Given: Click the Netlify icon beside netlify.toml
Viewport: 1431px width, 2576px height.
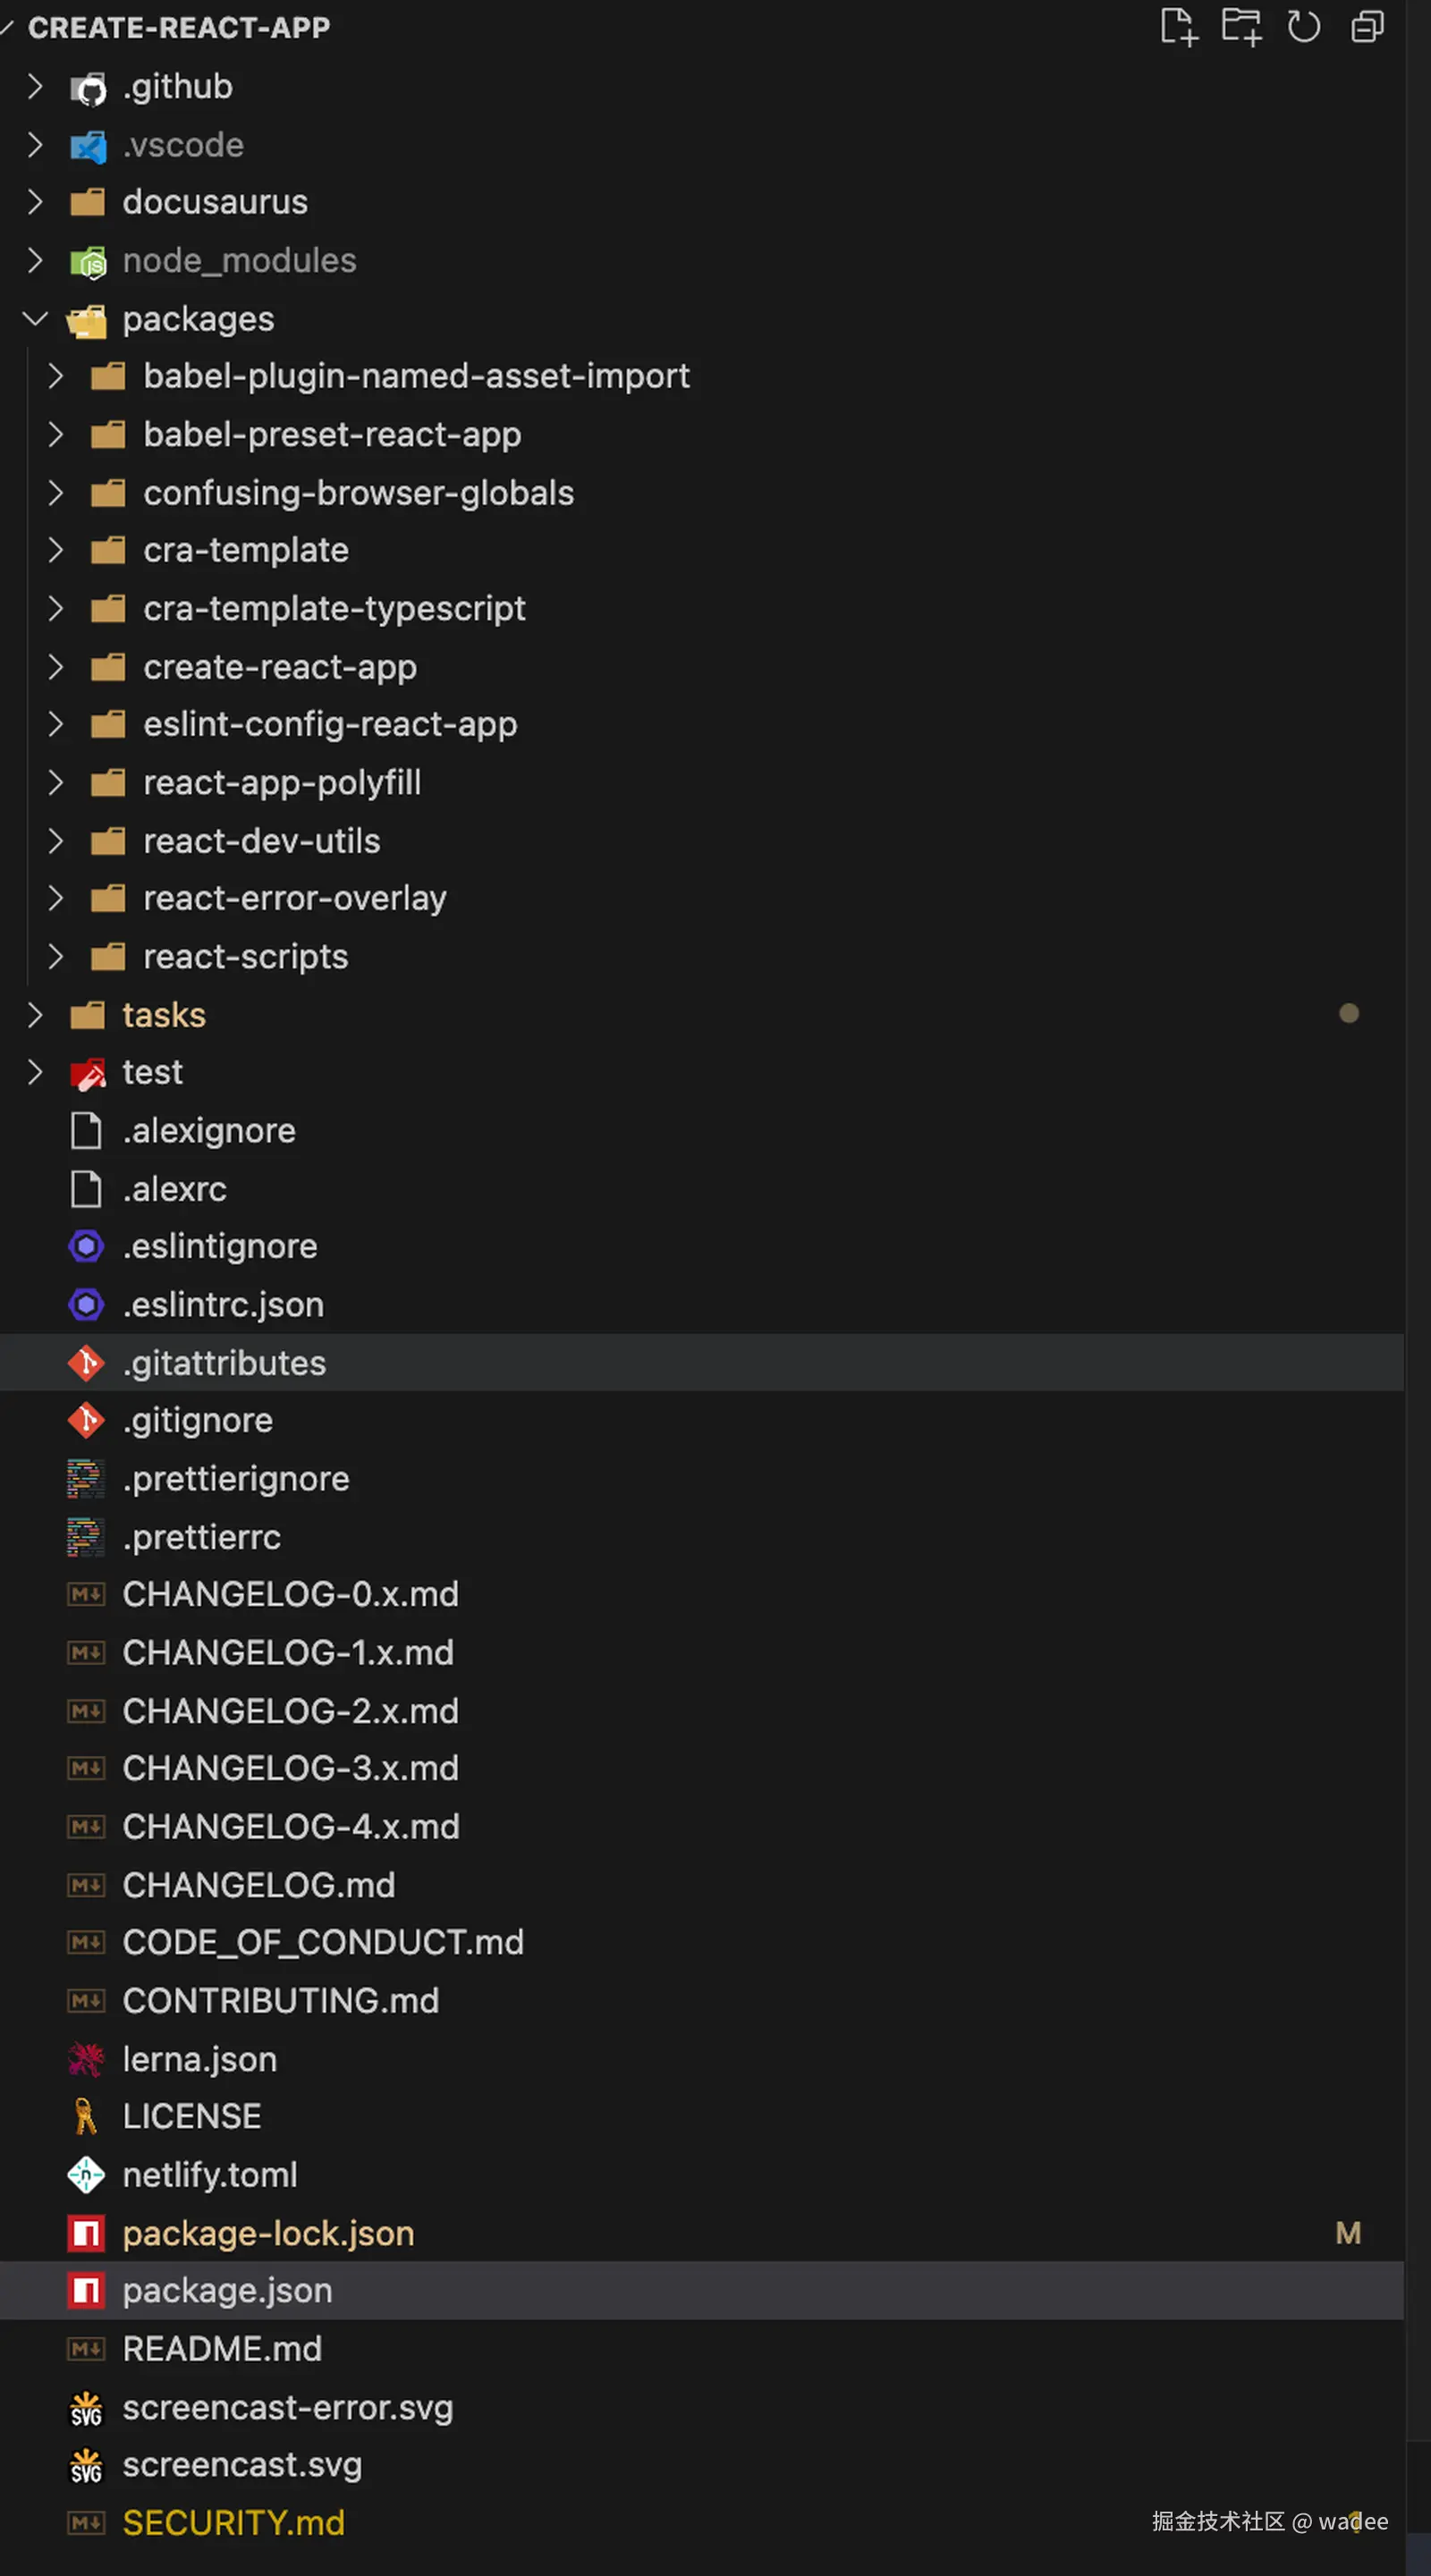Looking at the screenshot, I should tap(86, 2174).
